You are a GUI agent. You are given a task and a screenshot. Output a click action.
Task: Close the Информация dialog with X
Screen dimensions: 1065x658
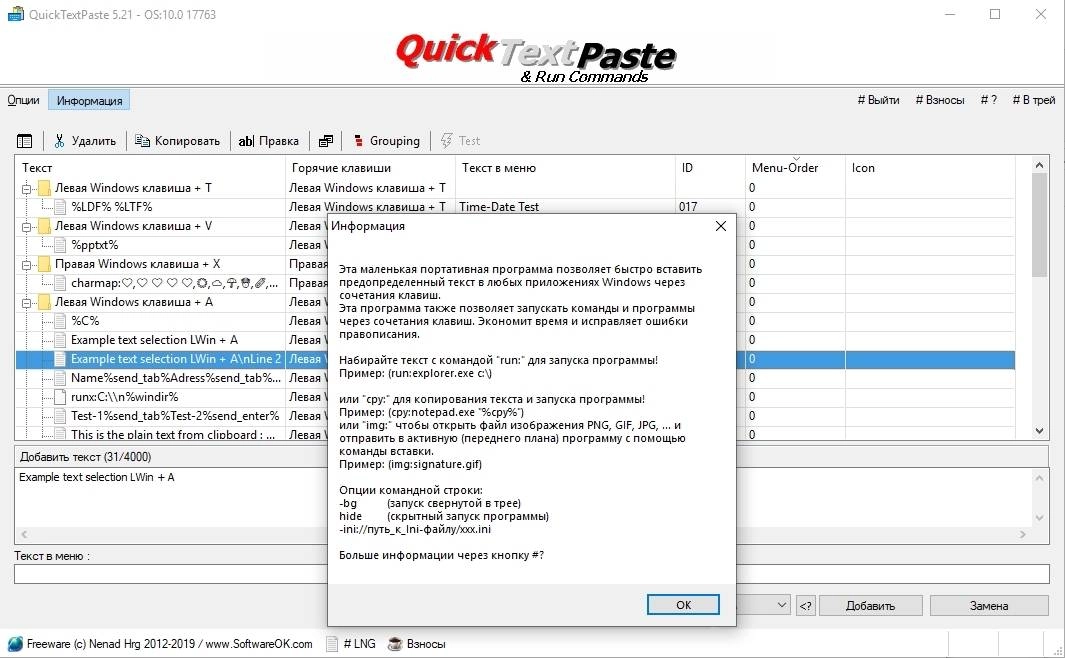click(x=721, y=226)
